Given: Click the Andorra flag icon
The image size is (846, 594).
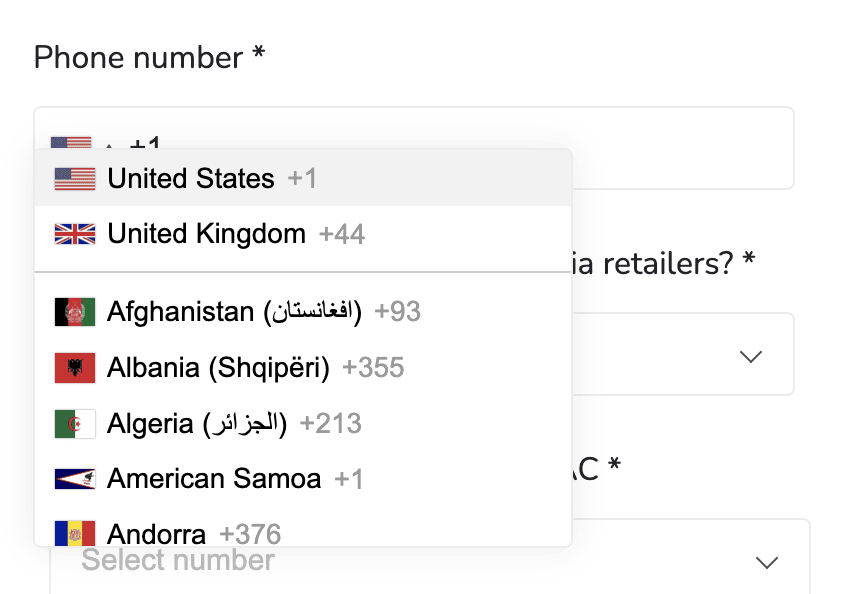Looking at the screenshot, I should (75, 533).
